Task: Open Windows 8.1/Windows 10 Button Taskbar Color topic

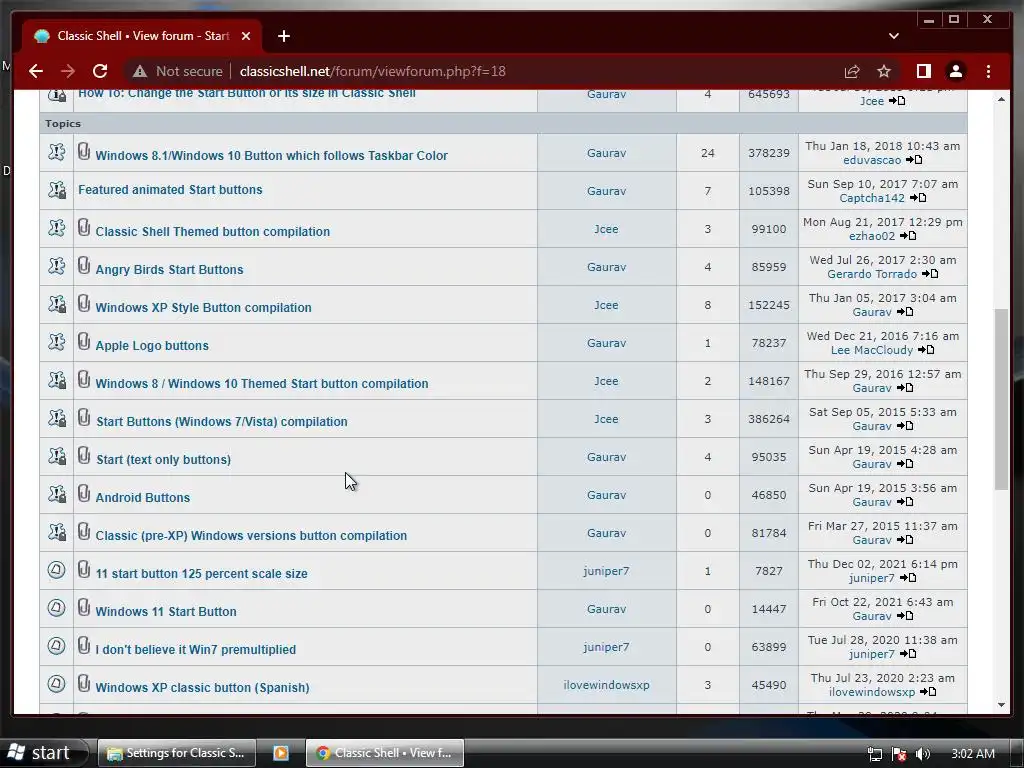Action: [272, 155]
